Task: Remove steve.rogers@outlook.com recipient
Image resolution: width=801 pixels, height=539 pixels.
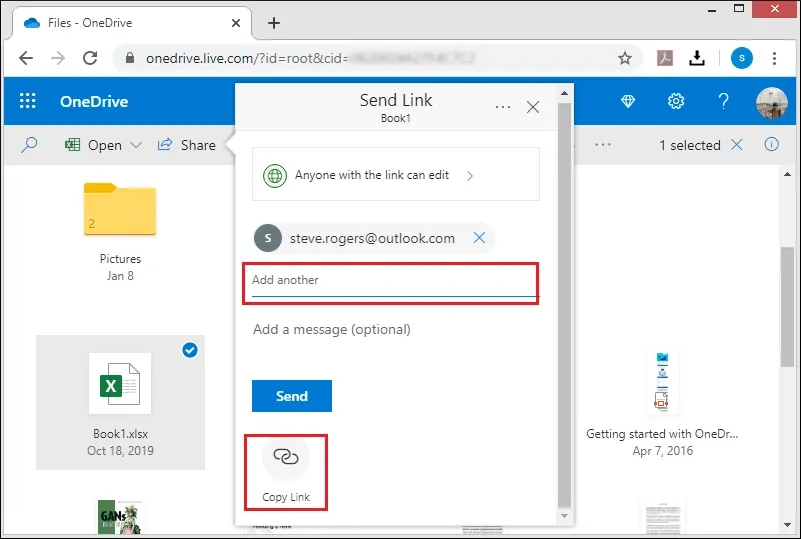Action: click(479, 238)
